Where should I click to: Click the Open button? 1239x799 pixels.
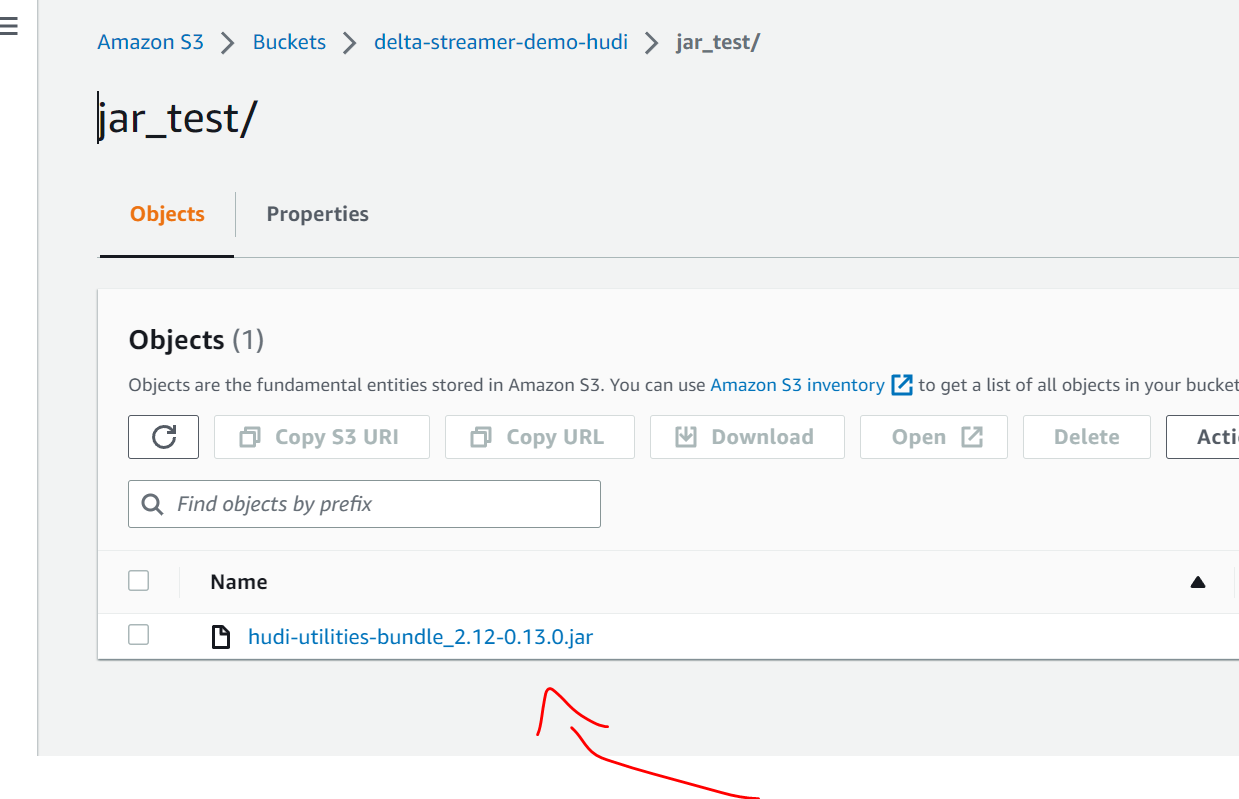(934, 437)
